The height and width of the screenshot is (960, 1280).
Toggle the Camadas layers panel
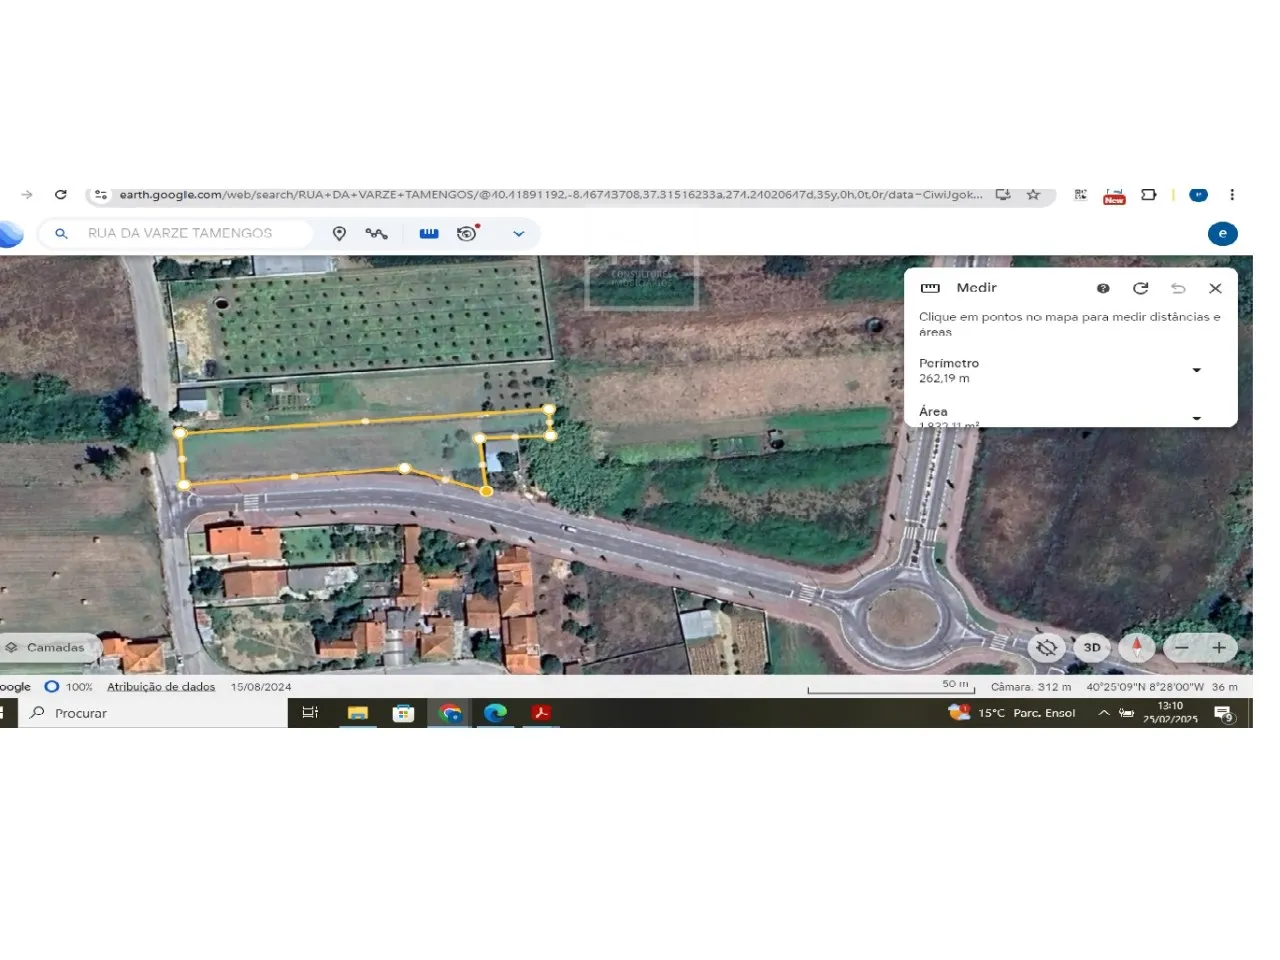(x=47, y=647)
